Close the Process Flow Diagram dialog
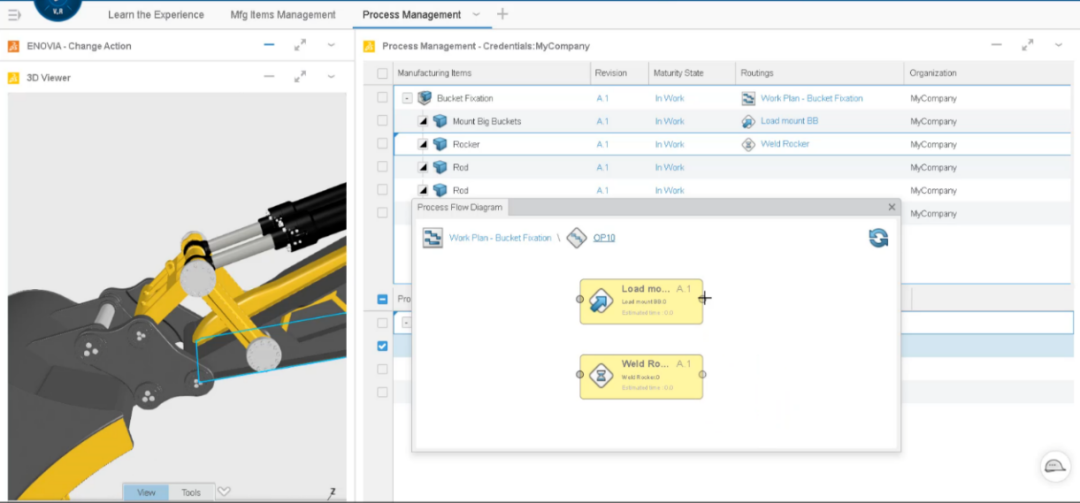 tap(891, 207)
